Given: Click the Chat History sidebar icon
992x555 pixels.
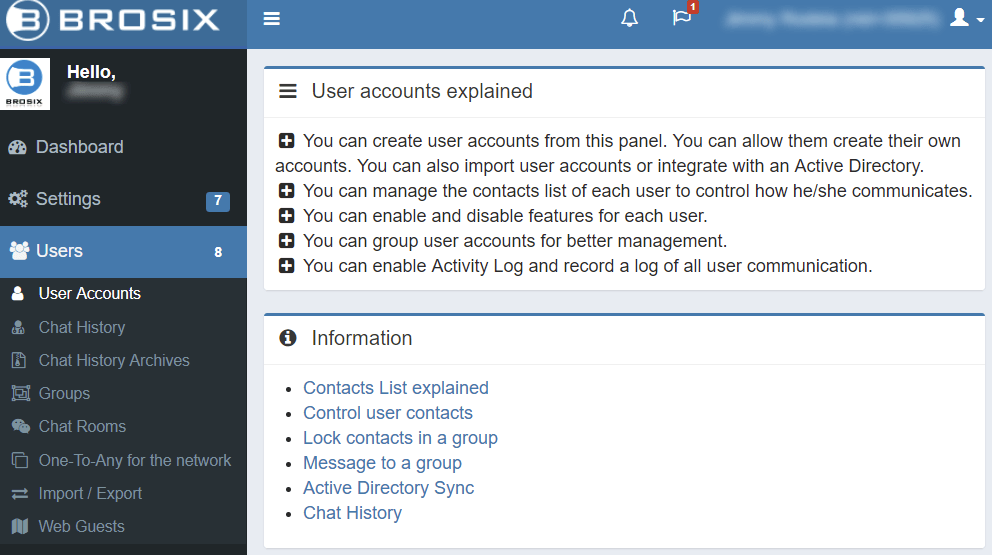Looking at the screenshot, I should pos(18,327).
